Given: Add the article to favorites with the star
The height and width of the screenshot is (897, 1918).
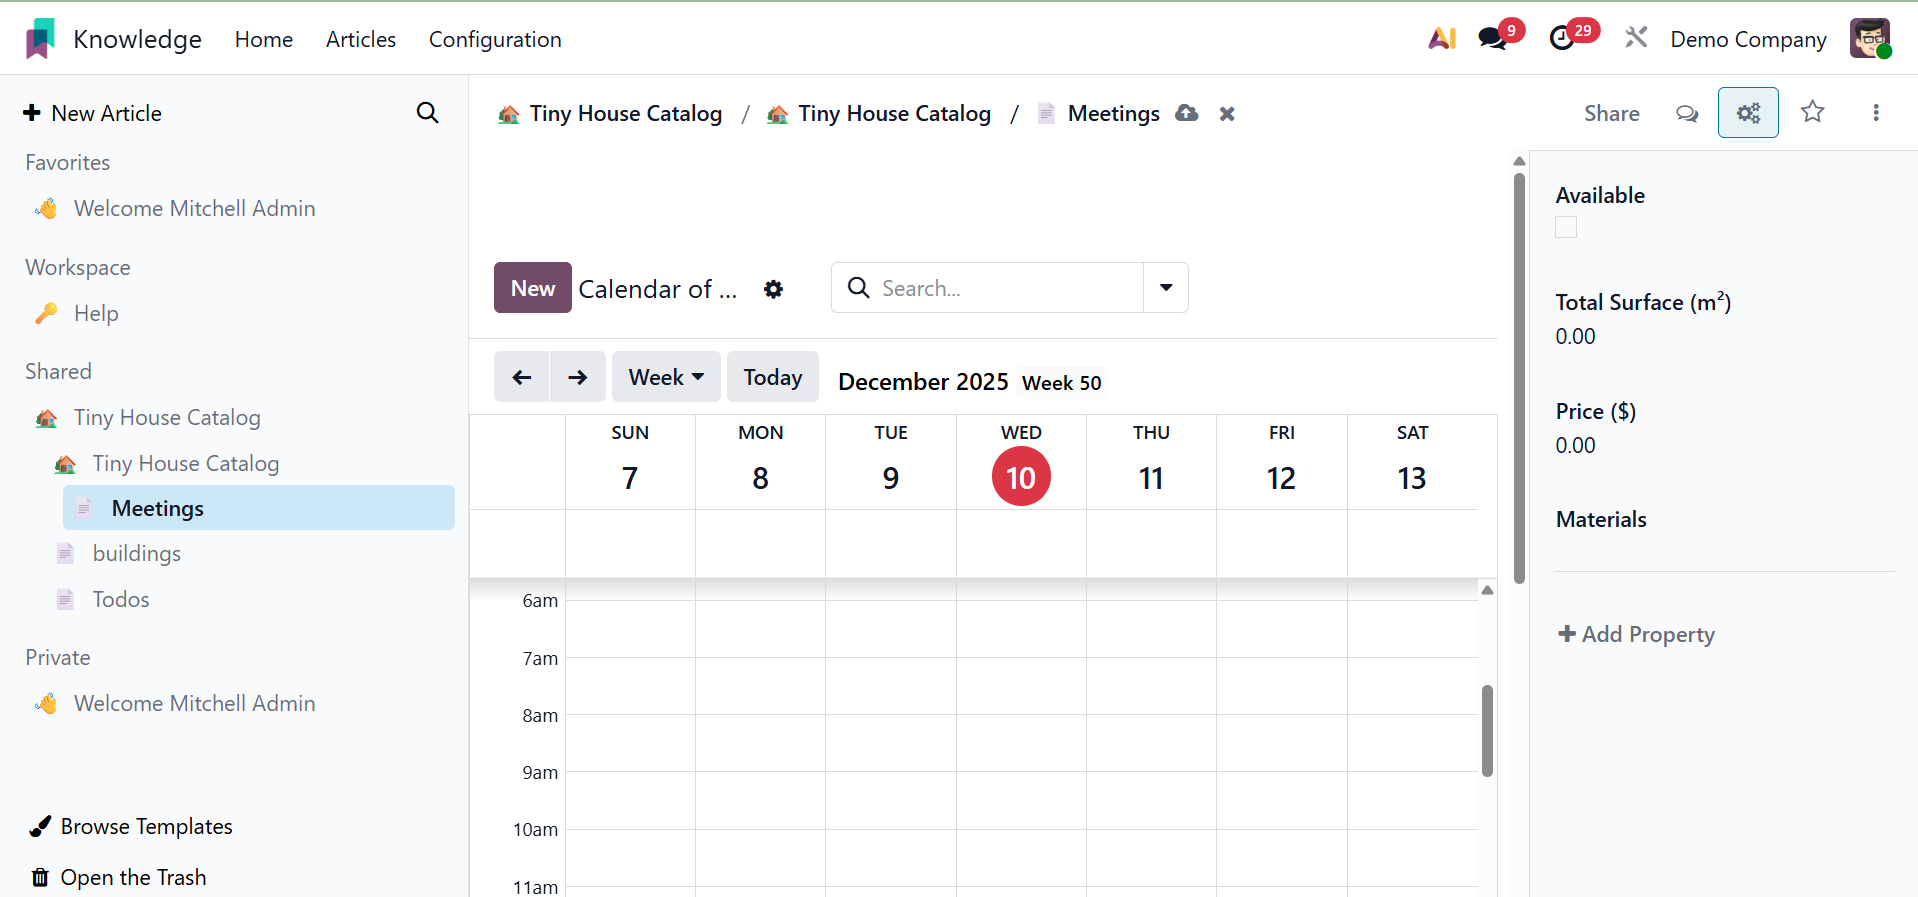Looking at the screenshot, I should point(1812,112).
